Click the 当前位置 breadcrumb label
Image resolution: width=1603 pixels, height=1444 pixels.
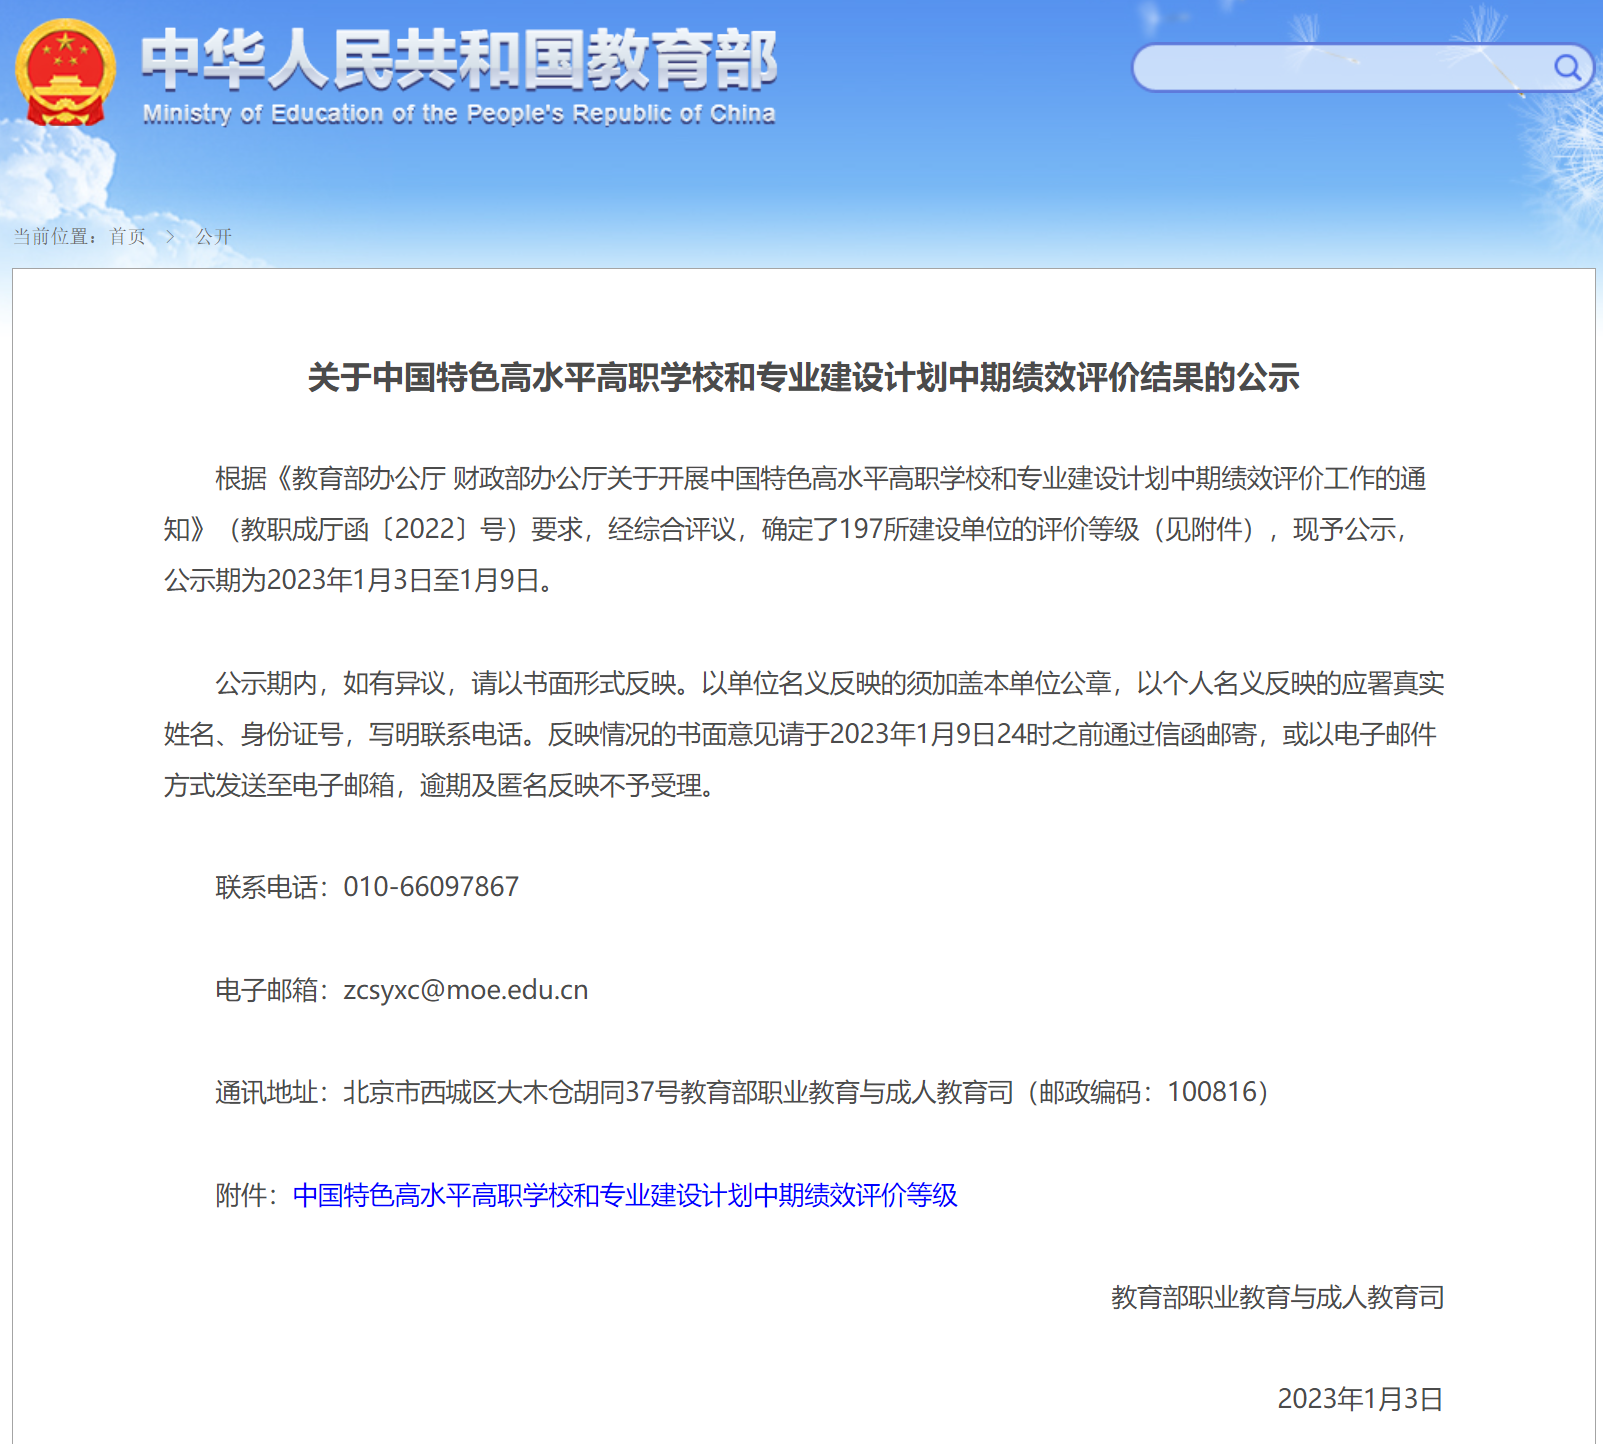(55, 237)
